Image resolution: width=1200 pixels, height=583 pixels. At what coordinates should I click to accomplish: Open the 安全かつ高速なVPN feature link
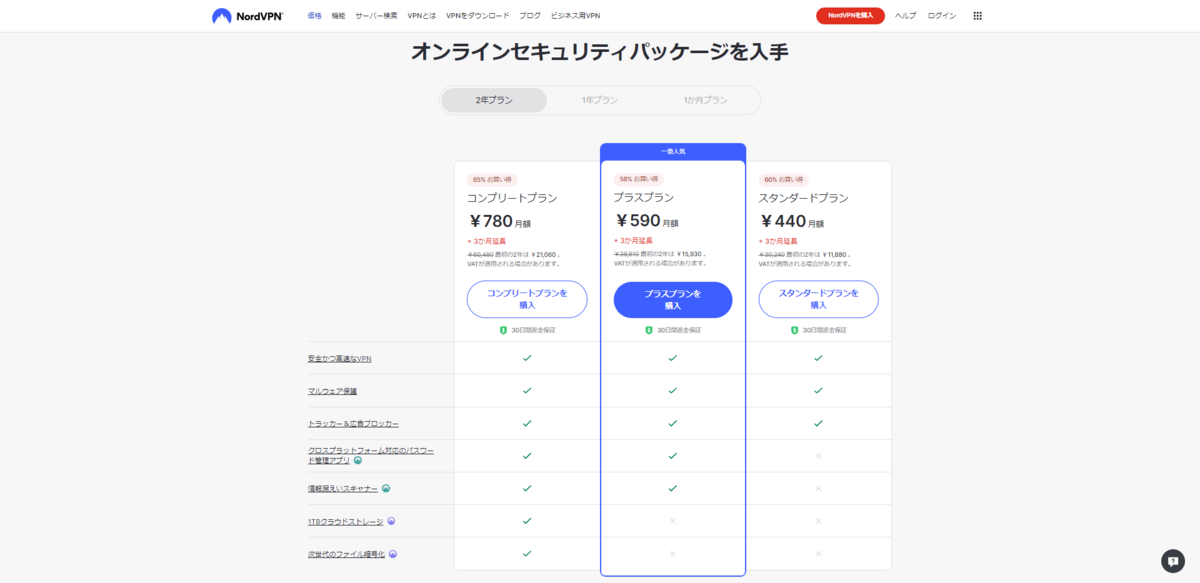(x=340, y=358)
